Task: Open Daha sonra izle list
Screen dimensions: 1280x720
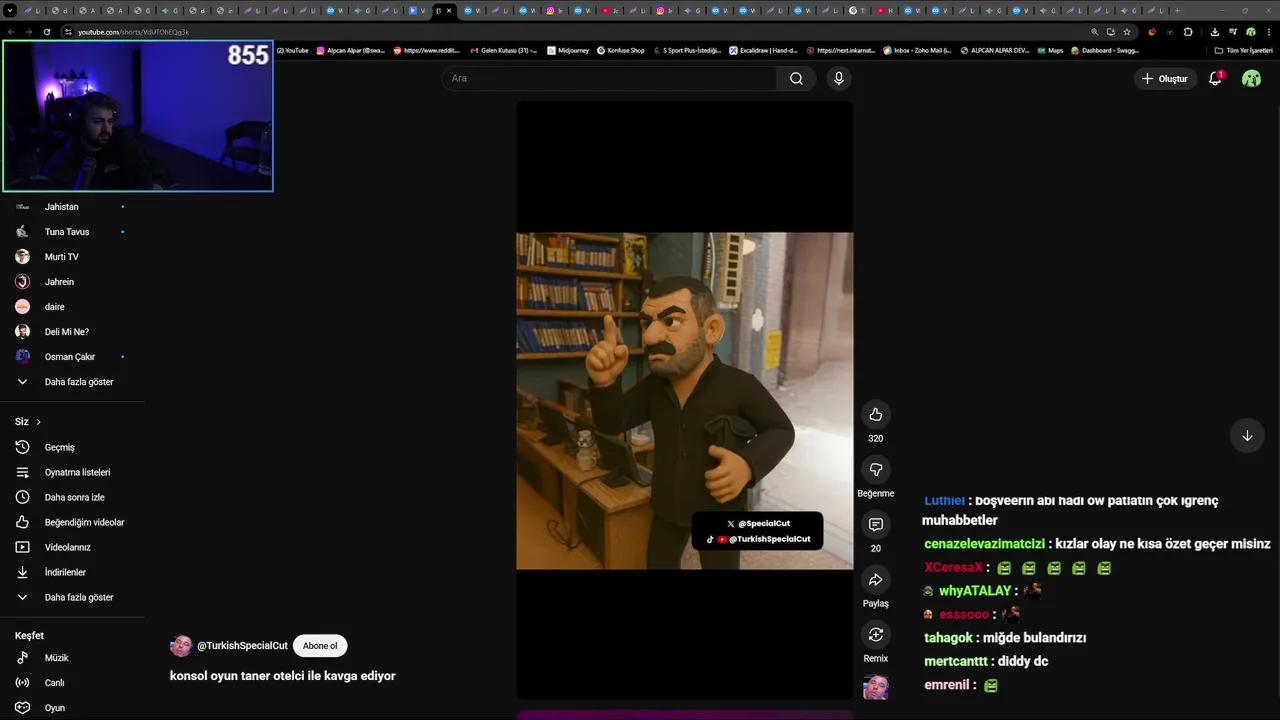Action: pos(72,497)
